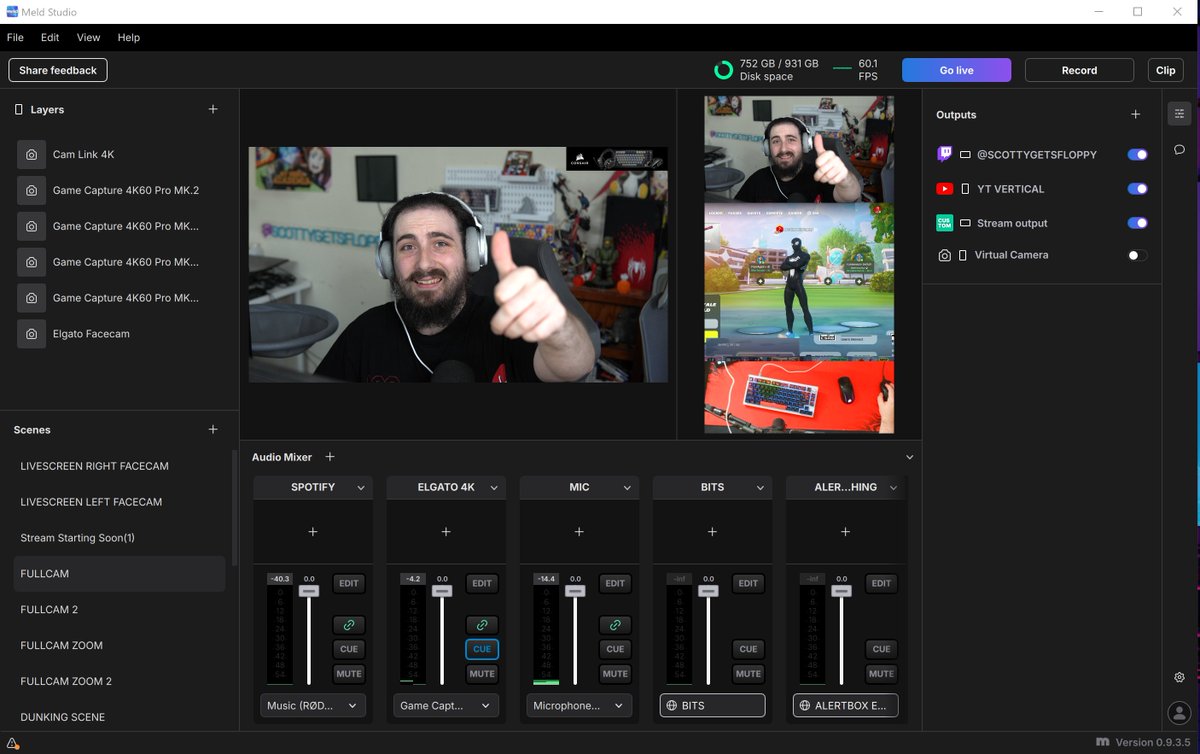Open Music (RØD... source dropdown
This screenshot has width=1200, height=754.
312,705
